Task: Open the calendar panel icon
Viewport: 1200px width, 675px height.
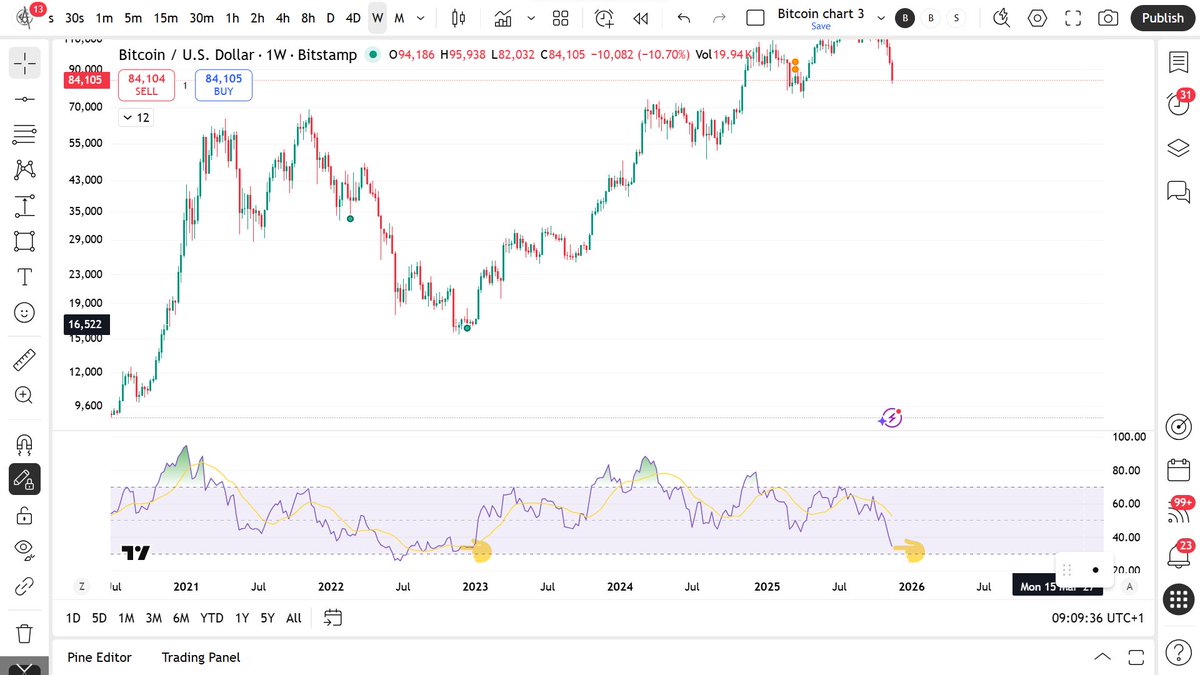Action: [1177, 469]
